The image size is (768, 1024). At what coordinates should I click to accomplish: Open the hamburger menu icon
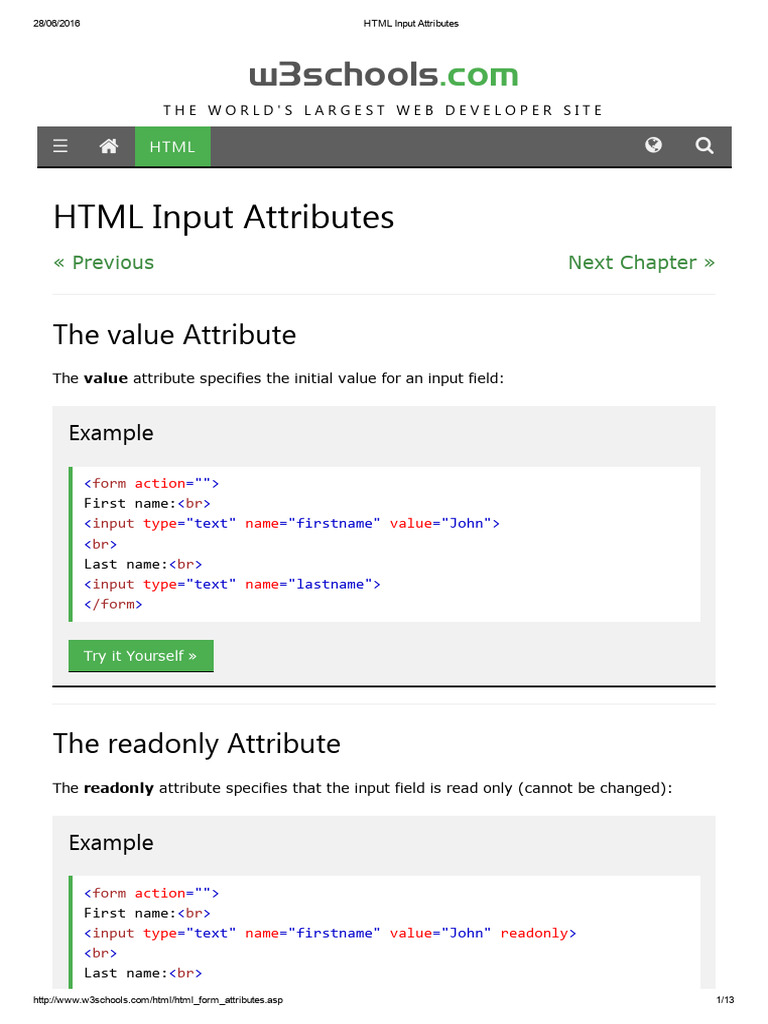point(61,146)
